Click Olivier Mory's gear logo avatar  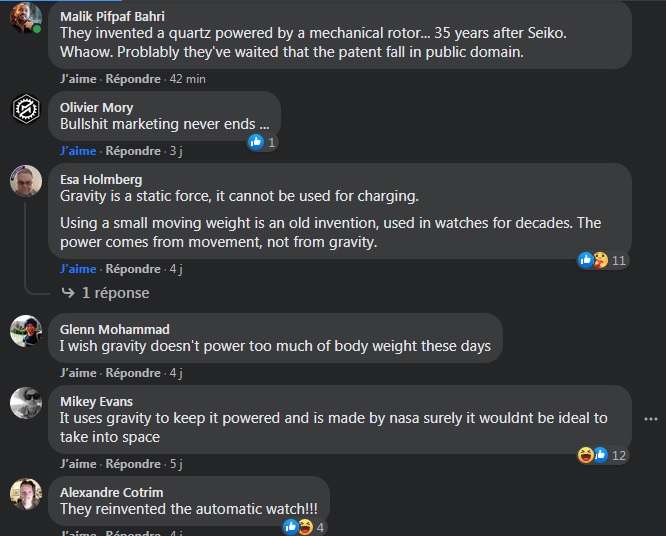[x=26, y=109]
